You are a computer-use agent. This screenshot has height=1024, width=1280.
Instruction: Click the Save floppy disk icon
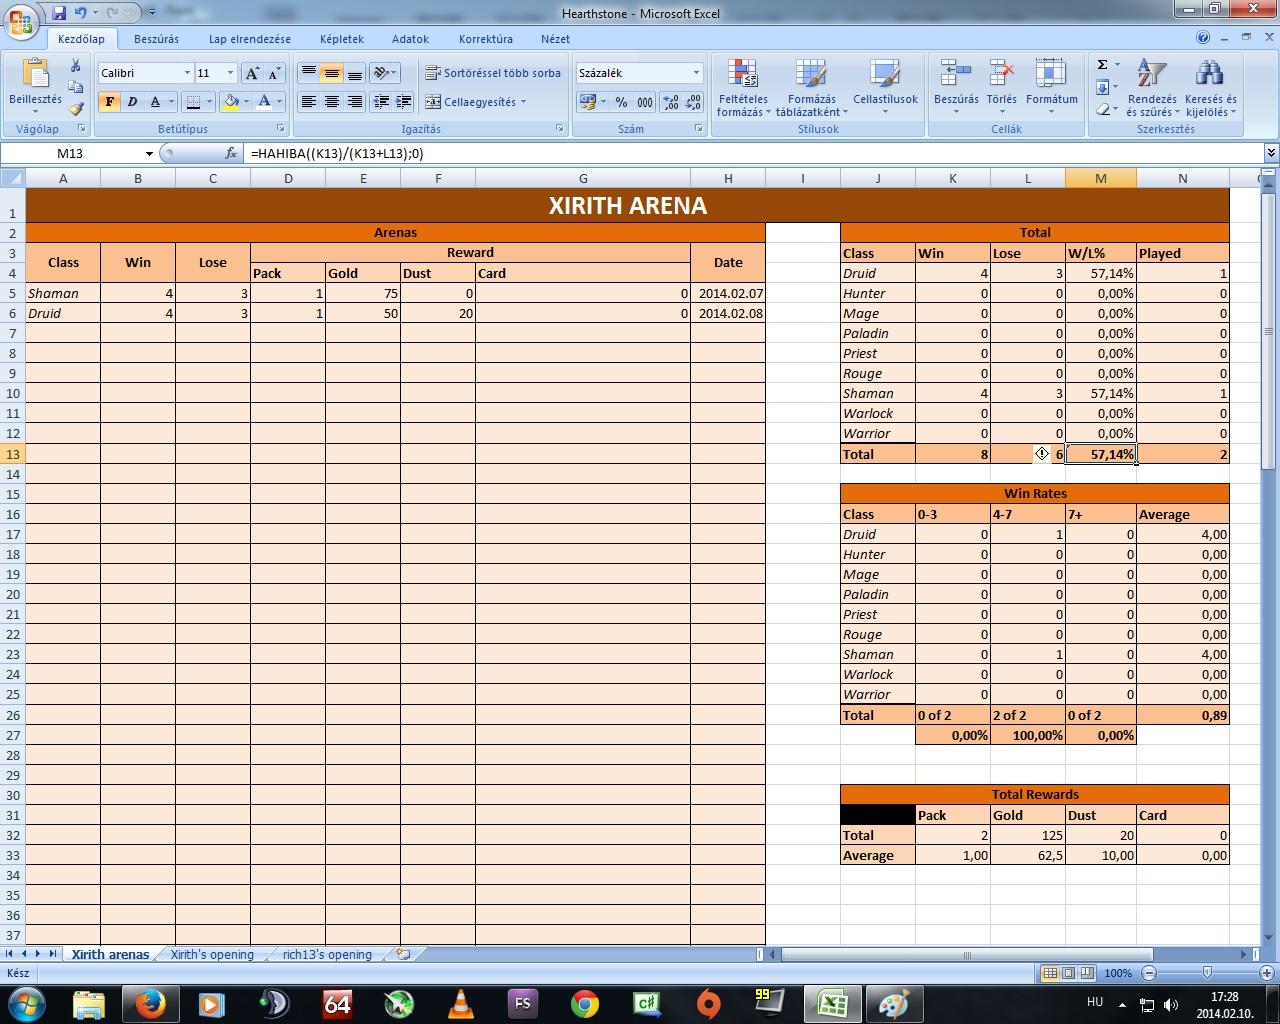[x=58, y=13]
